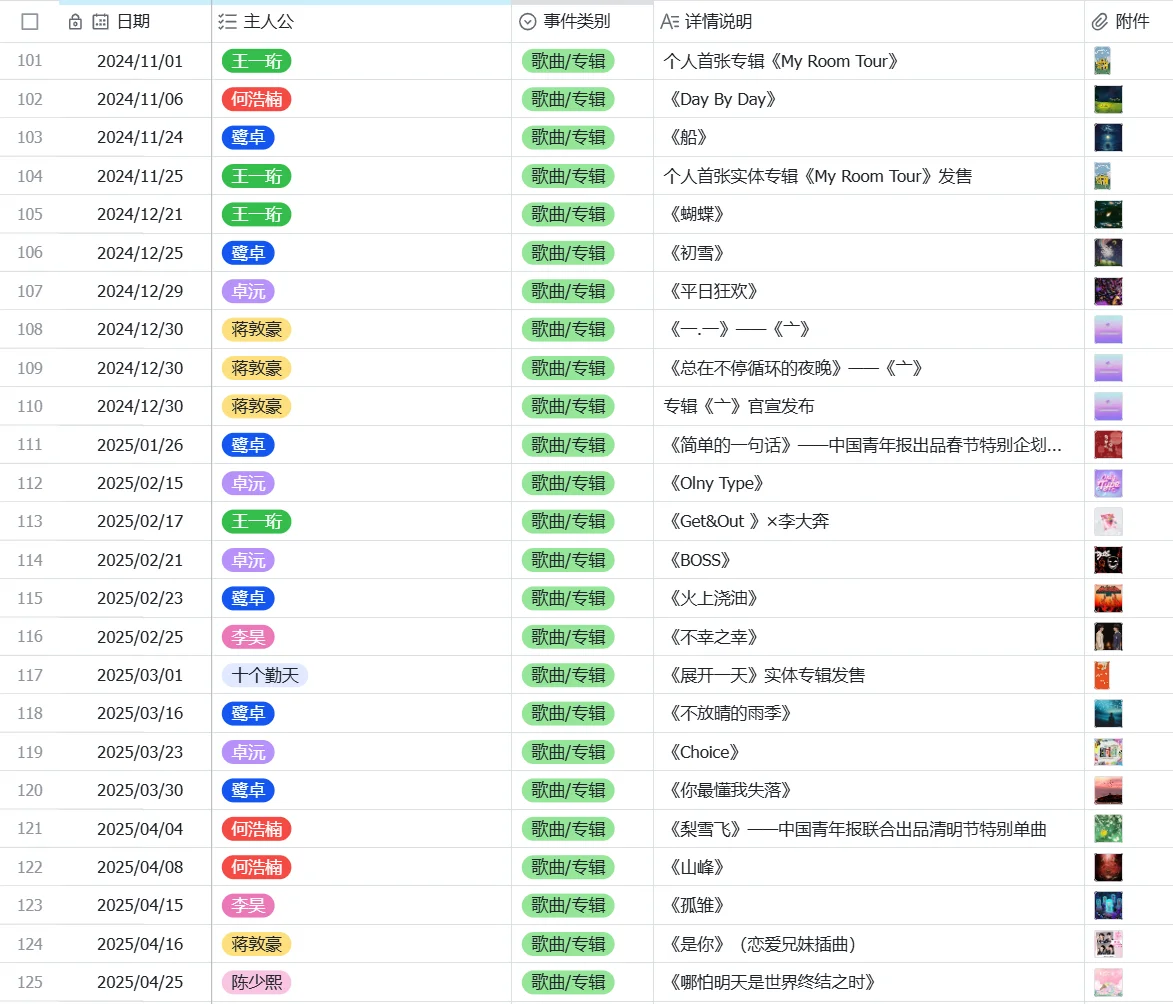1173x1004 pixels.
Task: Open attachment thumbnail for《不幸之幸》
Action: [x=1108, y=637]
